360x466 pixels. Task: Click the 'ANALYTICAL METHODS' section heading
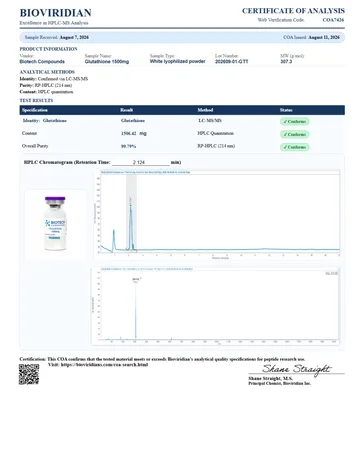click(47, 72)
